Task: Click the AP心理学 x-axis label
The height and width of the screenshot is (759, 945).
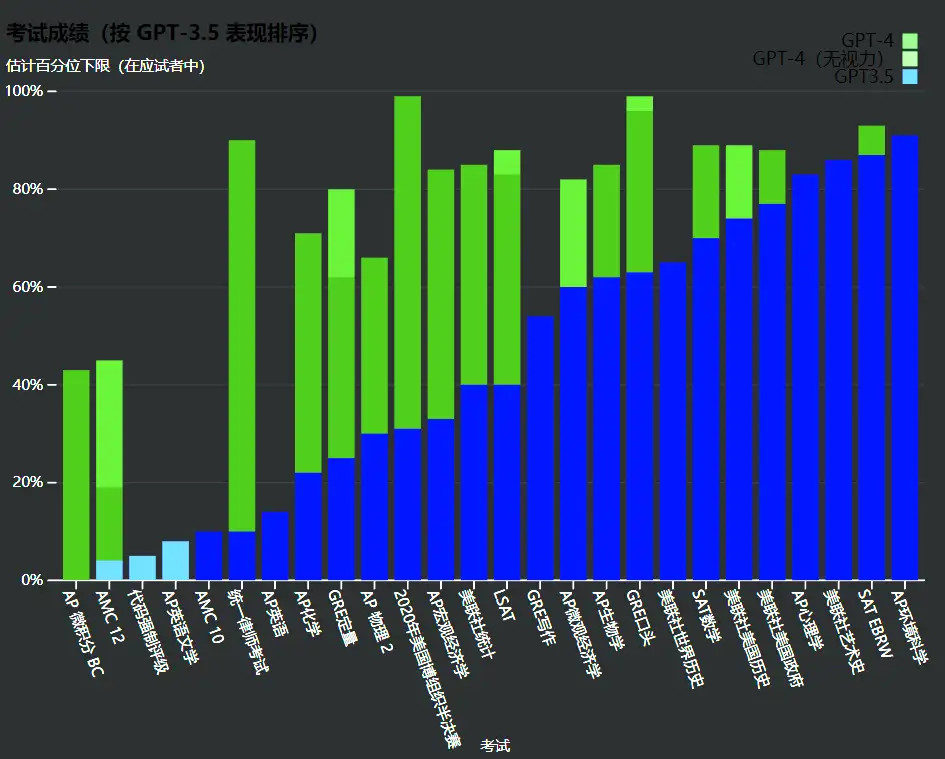Action: coord(808,620)
